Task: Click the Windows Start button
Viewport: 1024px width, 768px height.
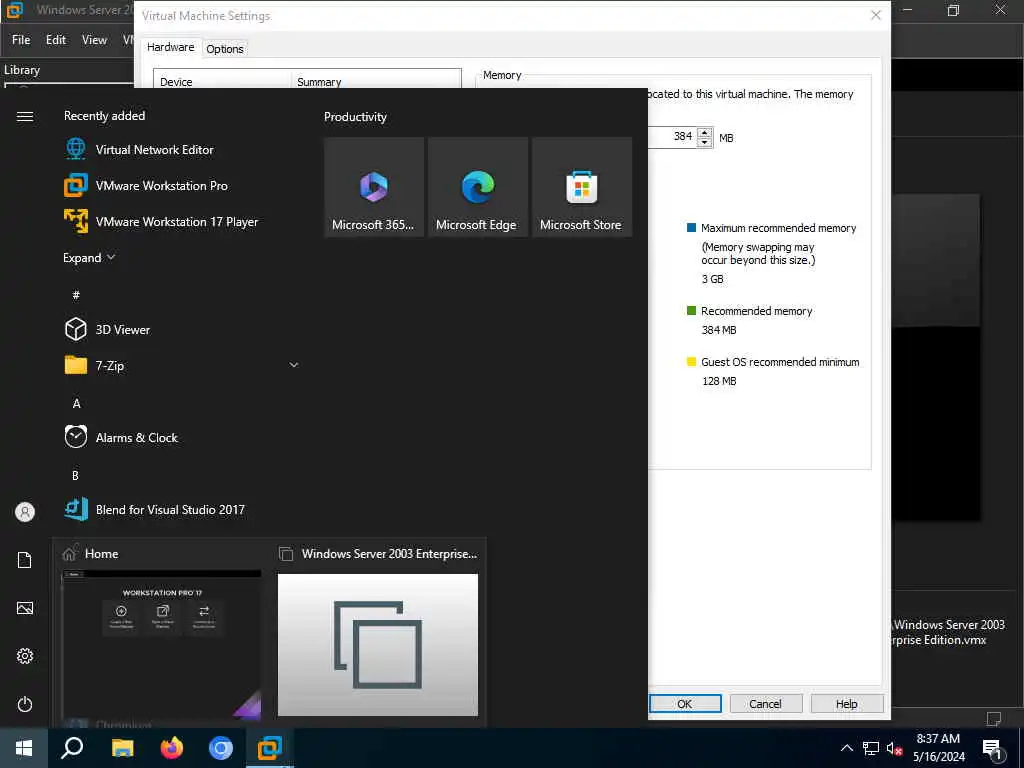Action: [x=24, y=748]
